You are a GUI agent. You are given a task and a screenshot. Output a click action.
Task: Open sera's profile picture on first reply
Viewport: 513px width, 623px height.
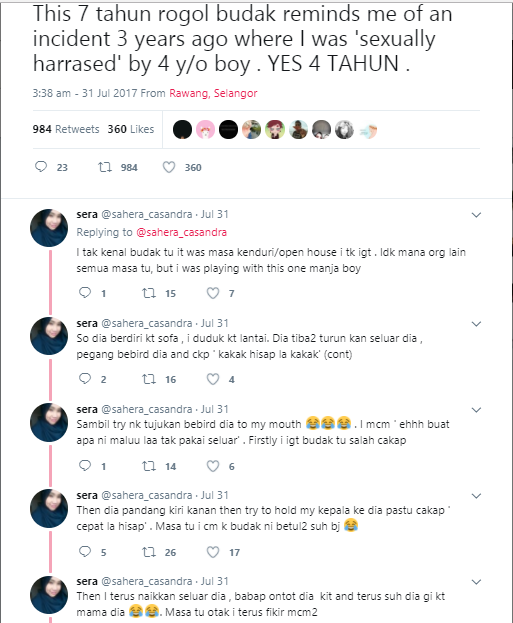[x=49, y=228]
